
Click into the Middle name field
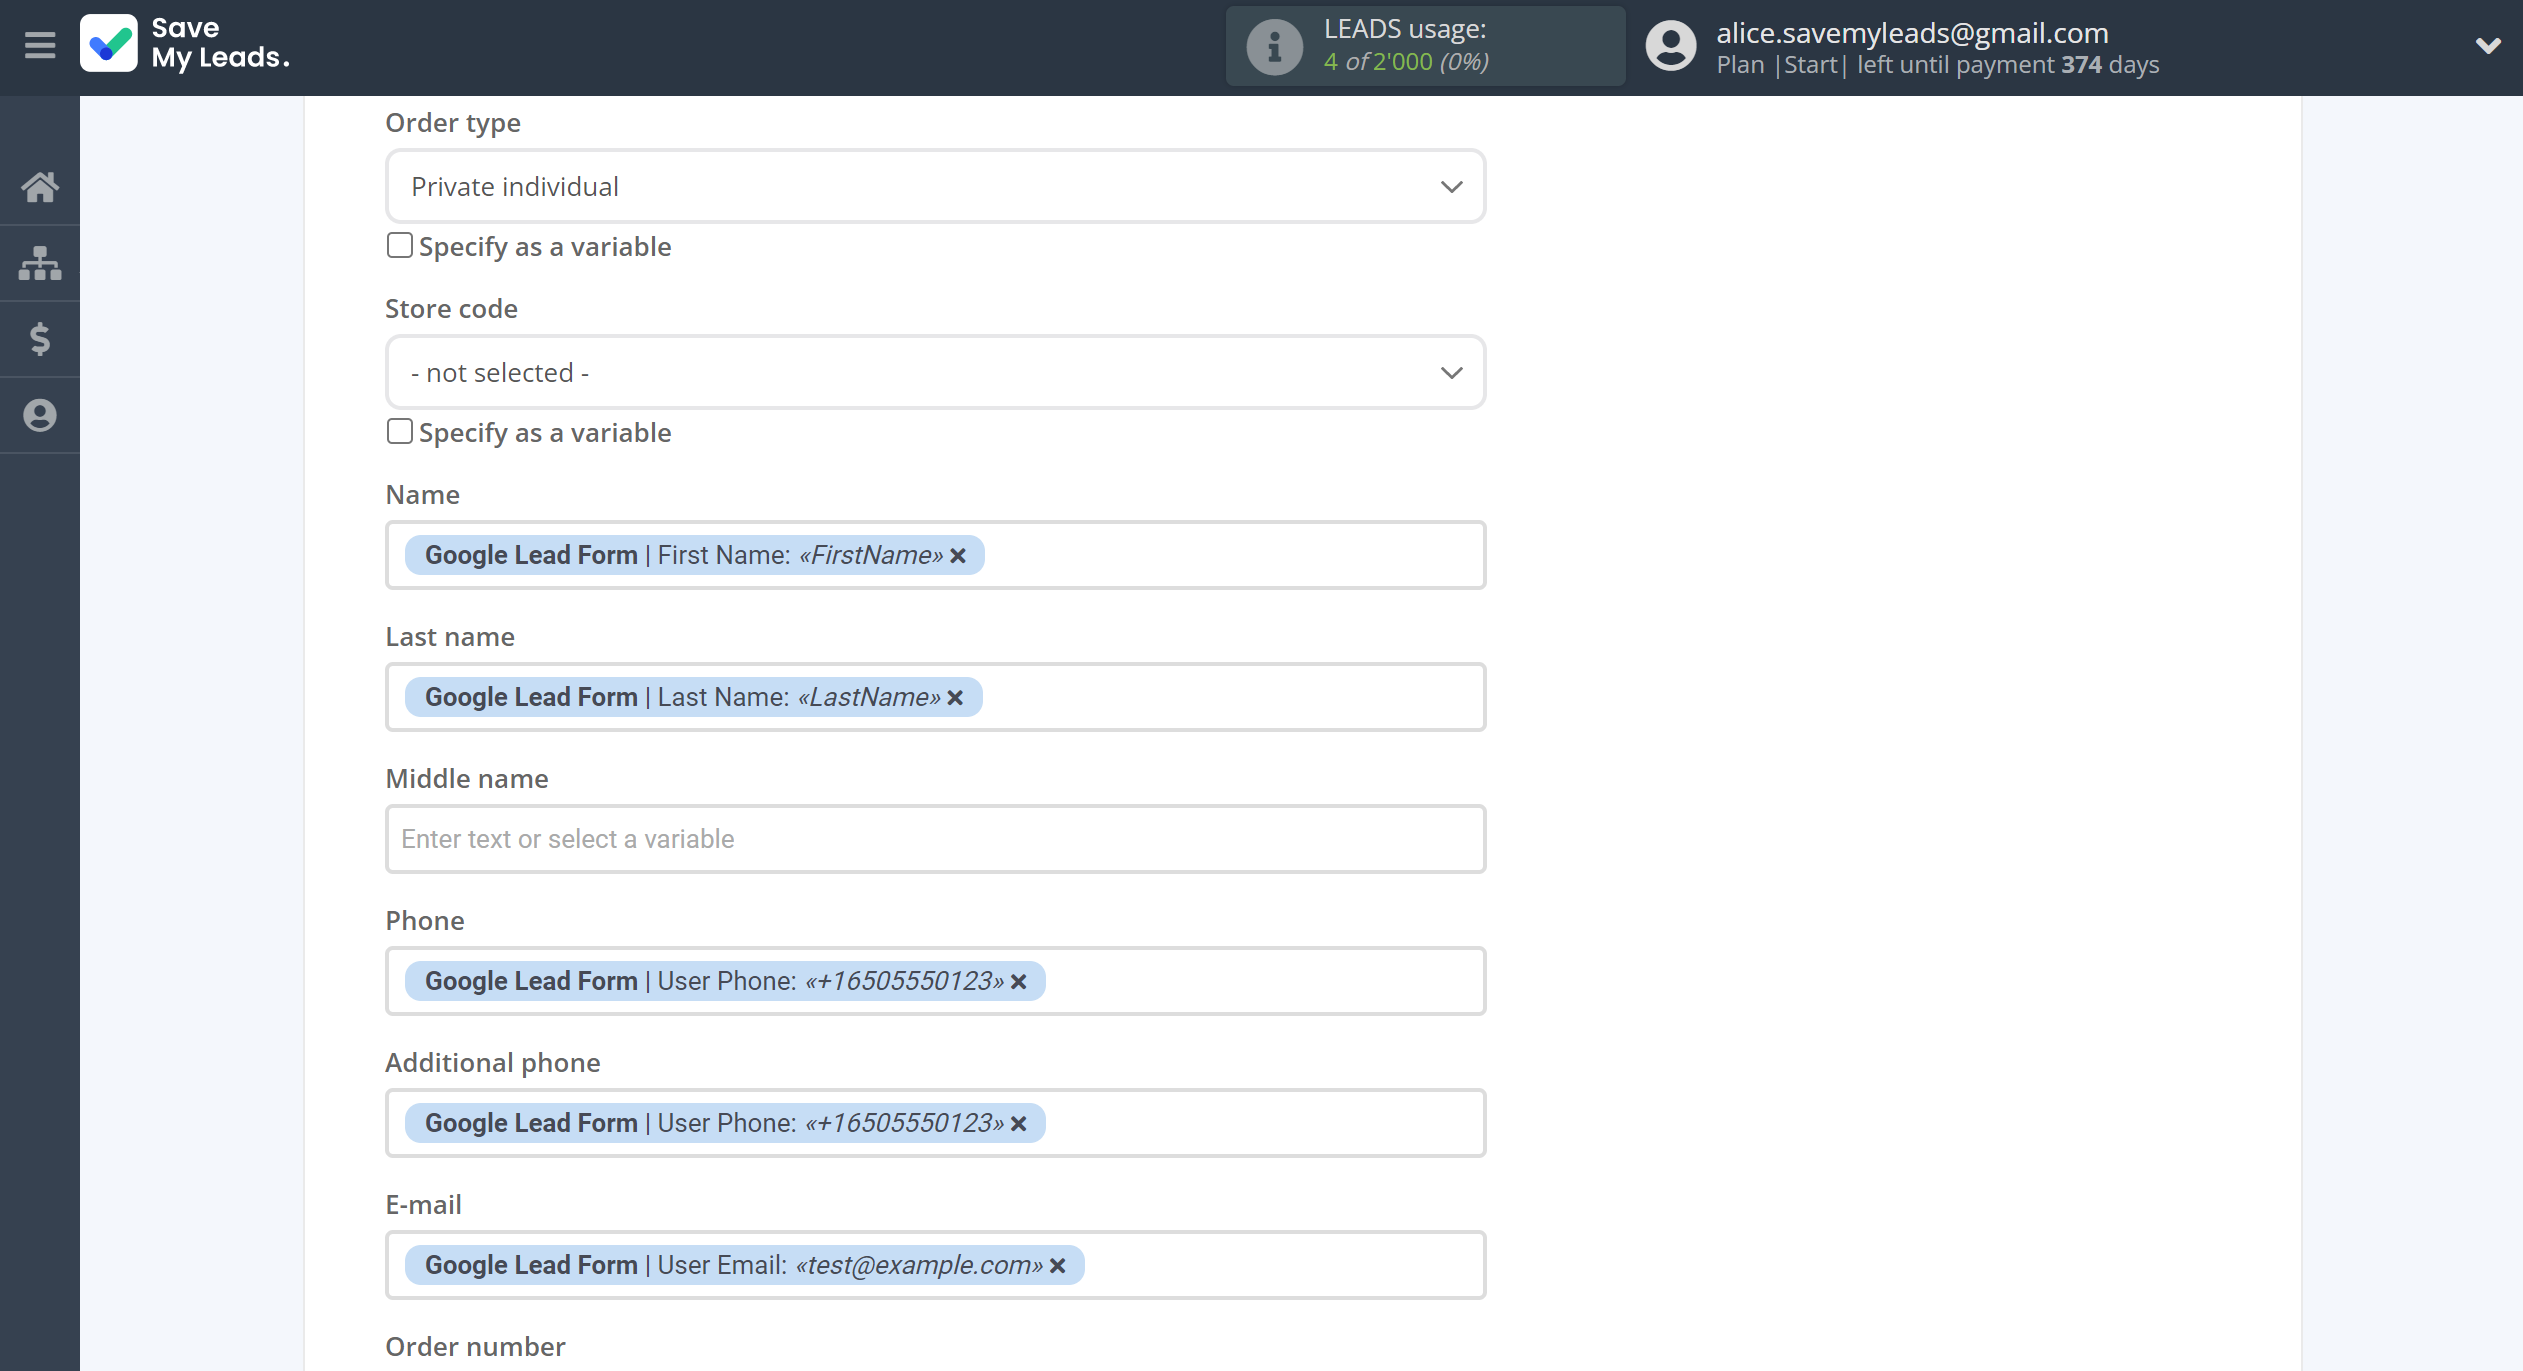coord(935,839)
